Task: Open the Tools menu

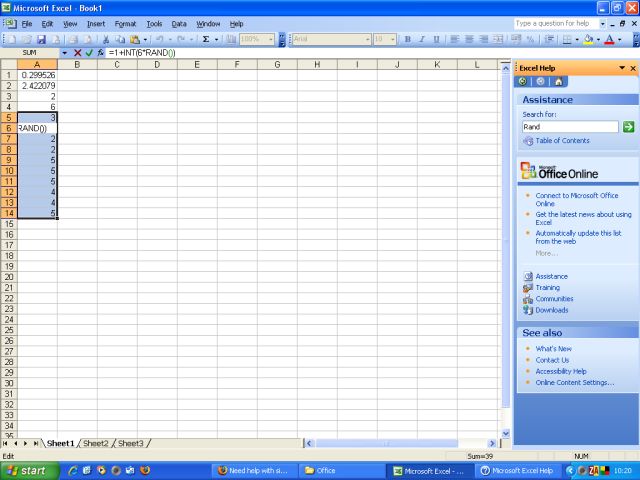Action: [x=154, y=24]
